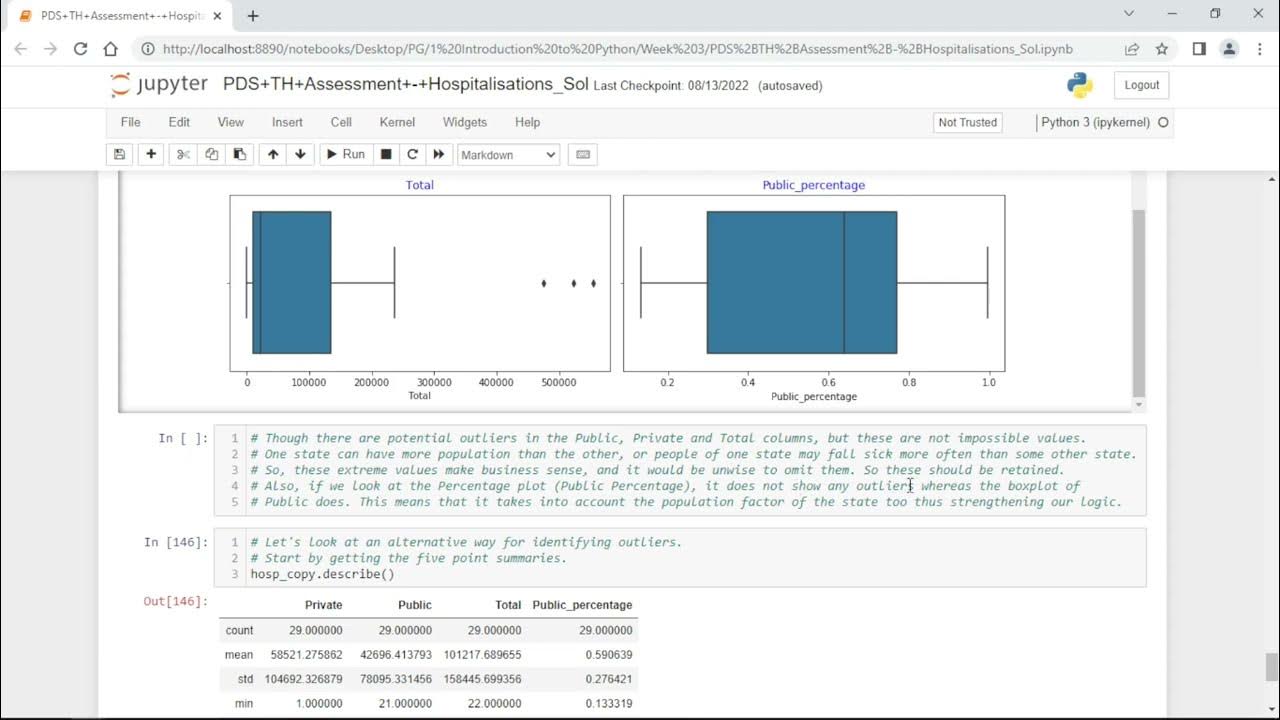
Task: Open the File menu
Action: (x=130, y=122)
